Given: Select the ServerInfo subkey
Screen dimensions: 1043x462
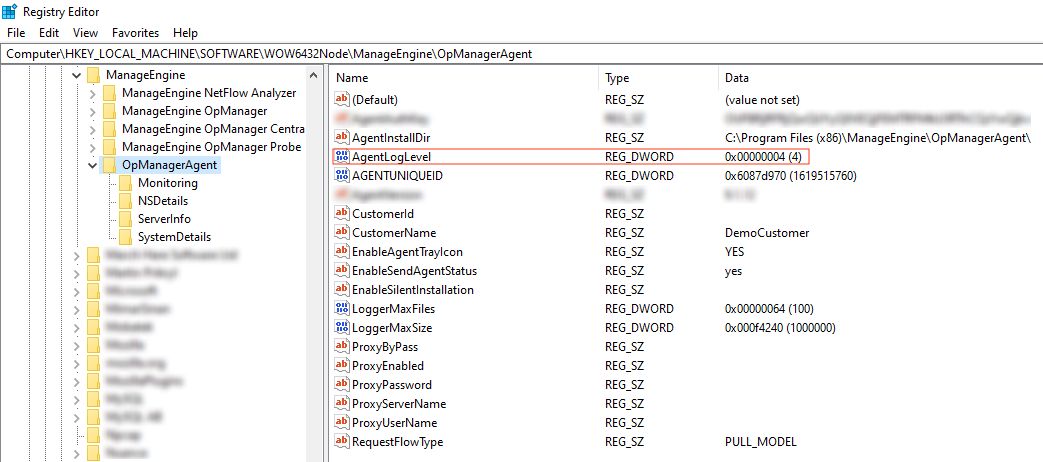Looking at the screenshot, I should 164,219.
